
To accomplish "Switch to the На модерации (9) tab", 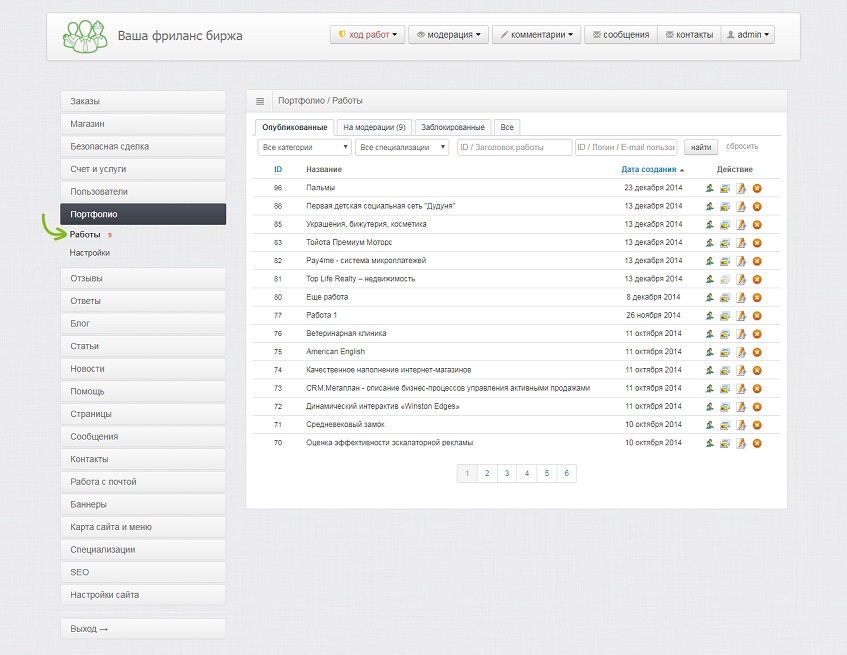I will tap(374, 127).
